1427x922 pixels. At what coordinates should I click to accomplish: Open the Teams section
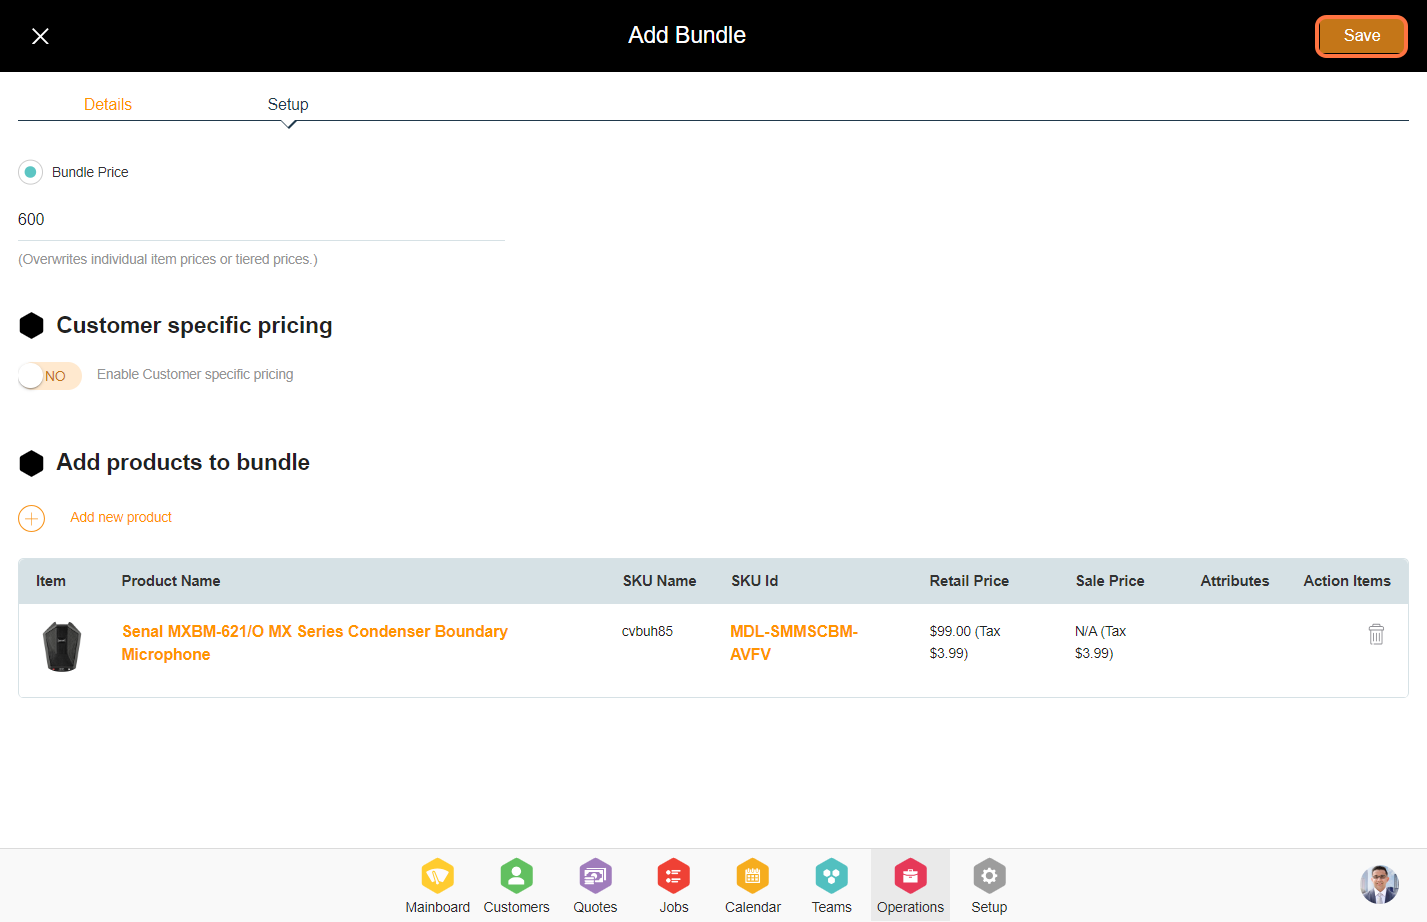tap(831, 886)
